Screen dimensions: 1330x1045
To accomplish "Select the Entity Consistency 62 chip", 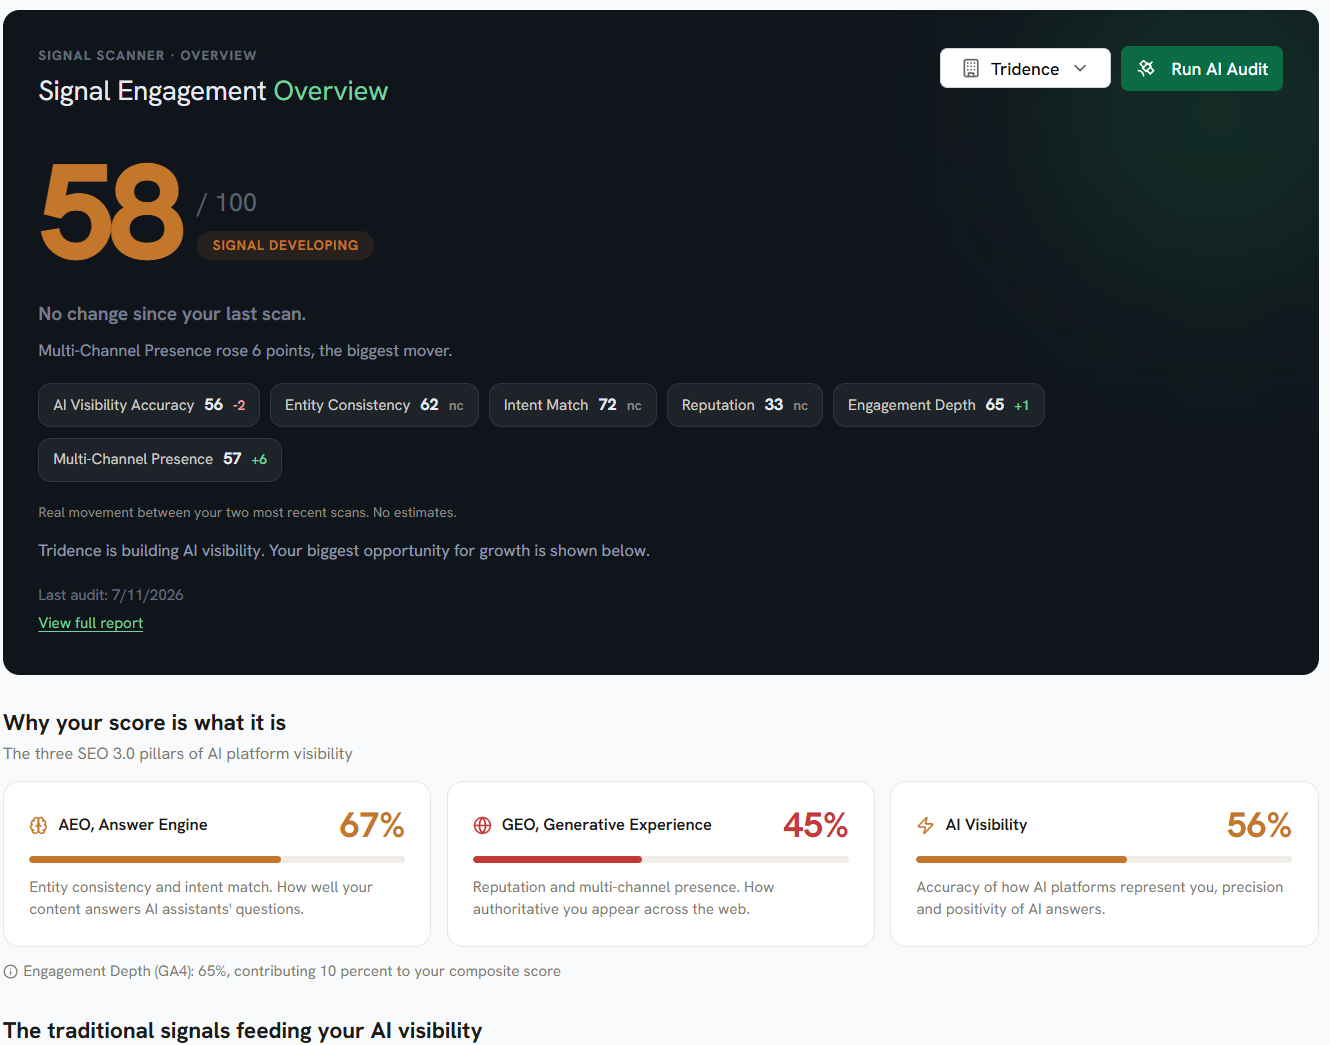I will point(374,405).
